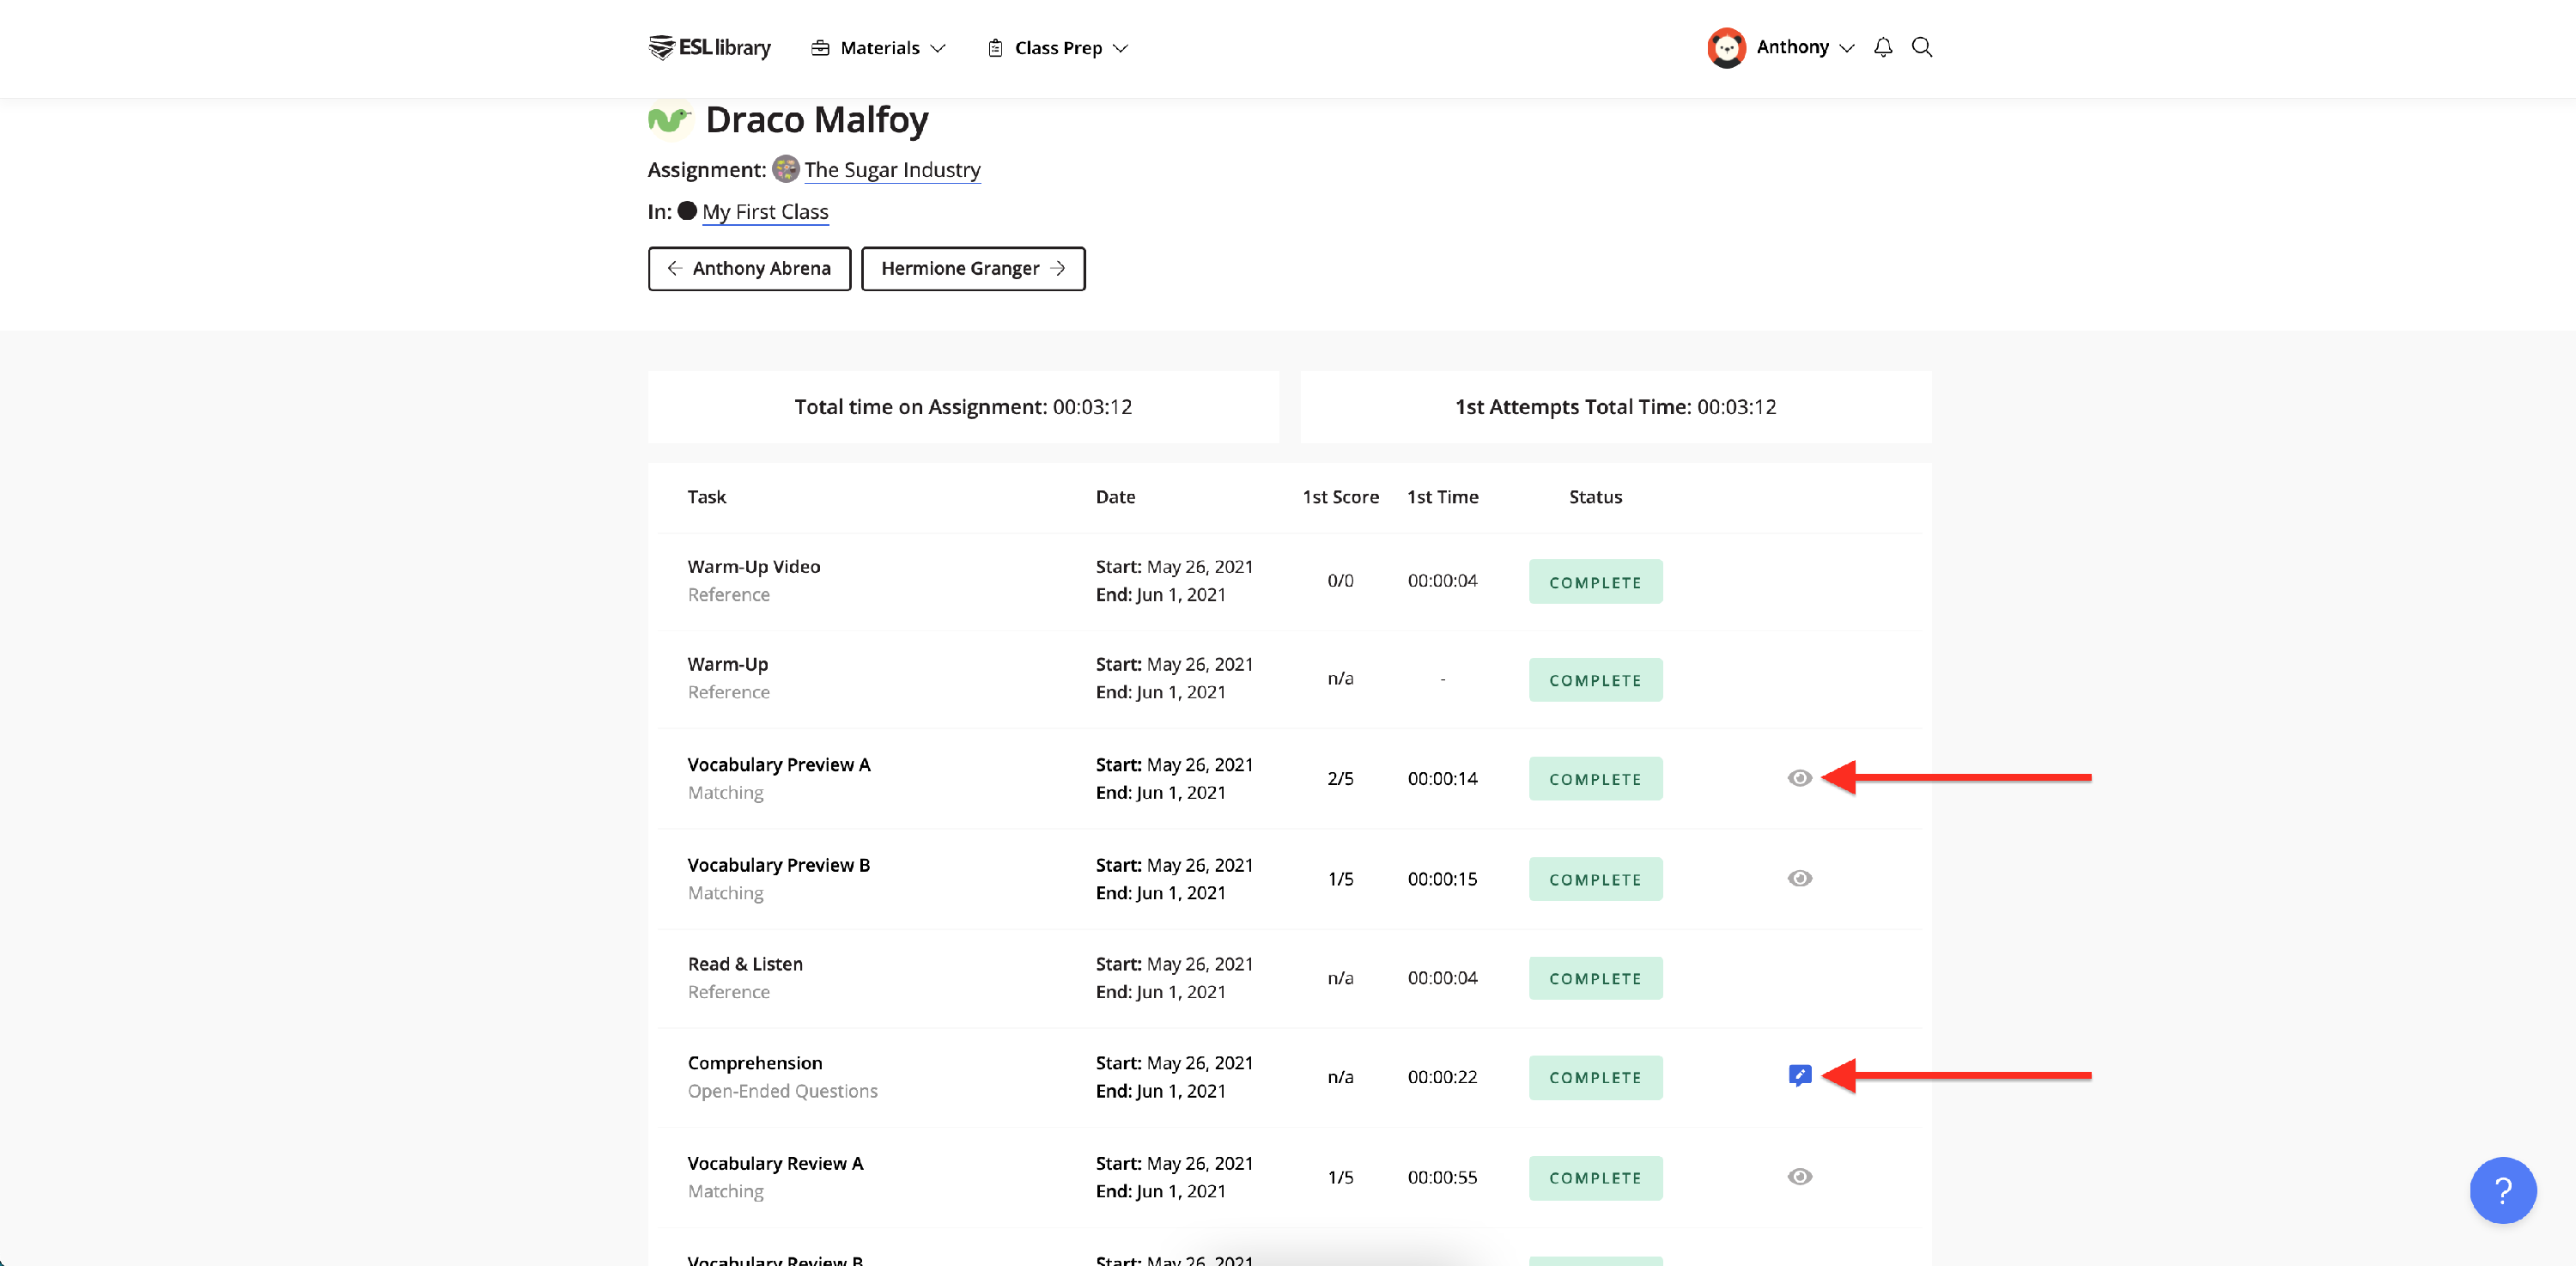Viewport: 2576px width, 1266px height.
Task: Open the notifications bell
Action: tap(1882, 47)
